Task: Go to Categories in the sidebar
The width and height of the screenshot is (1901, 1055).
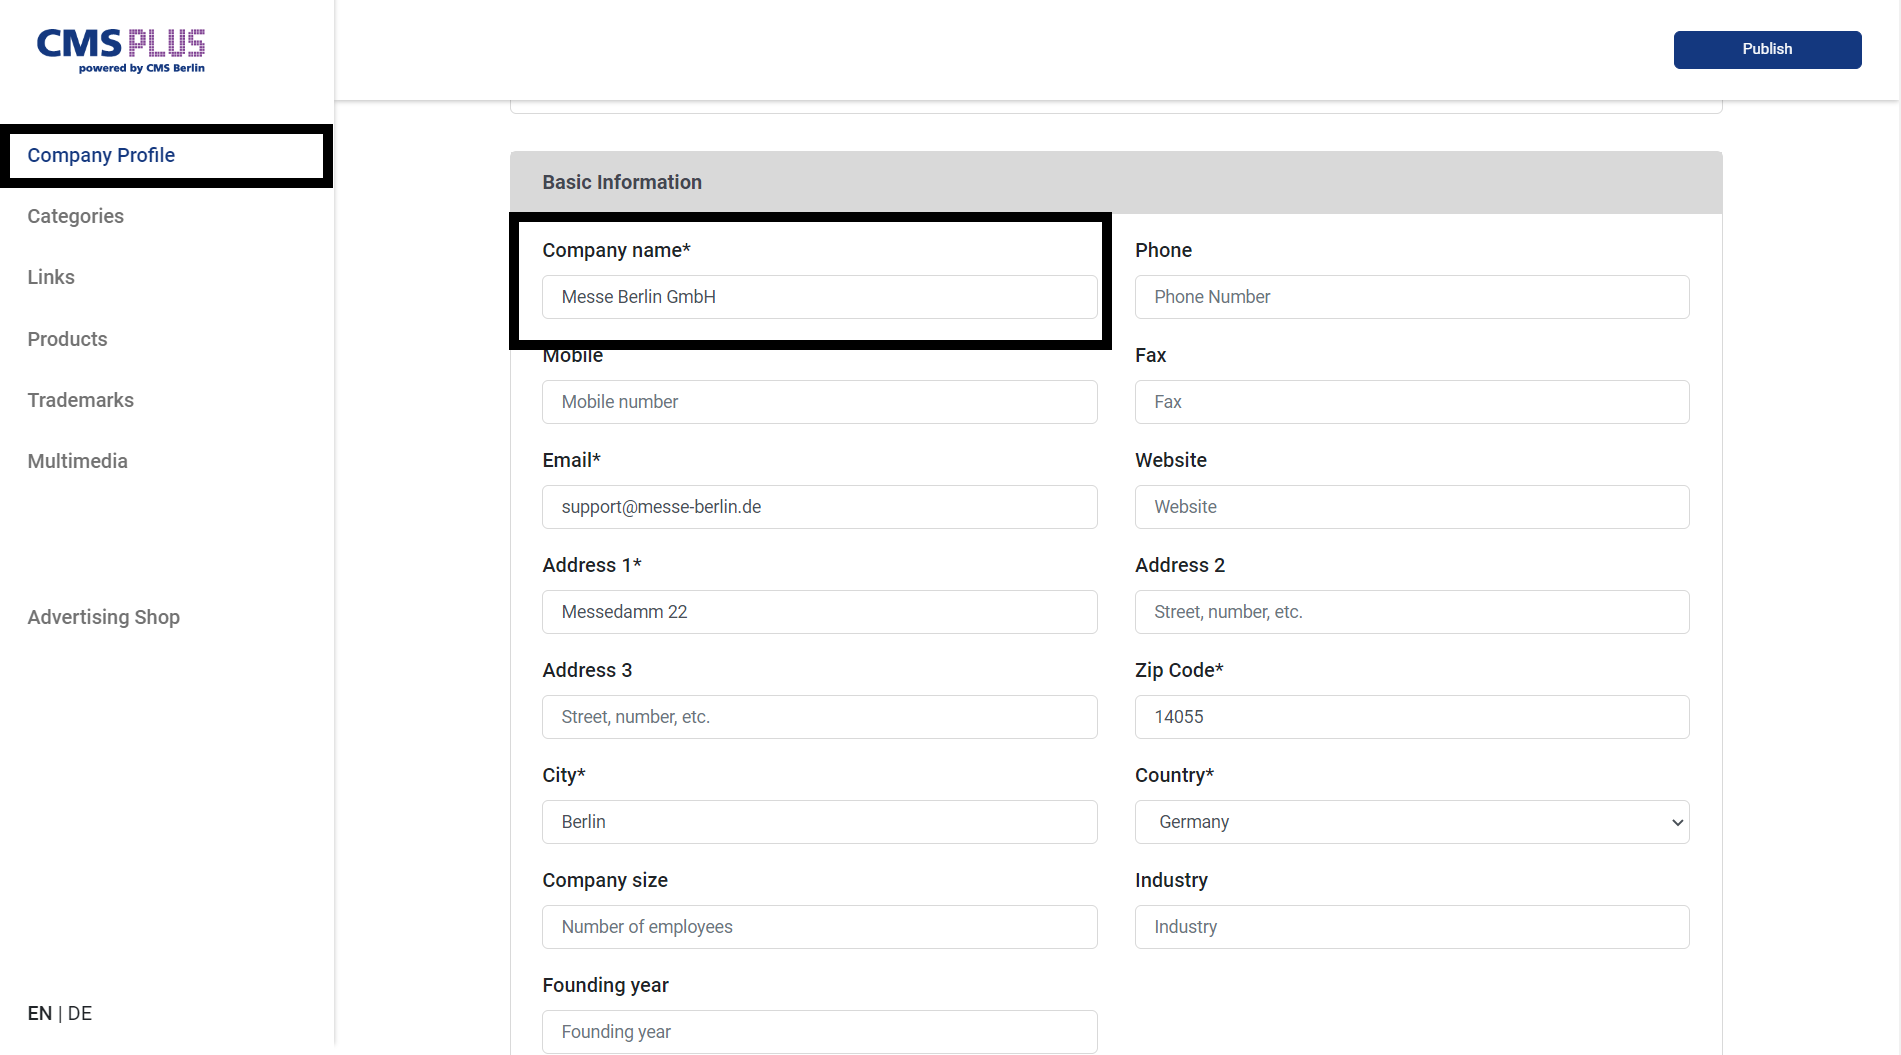Action: [75, 216]
